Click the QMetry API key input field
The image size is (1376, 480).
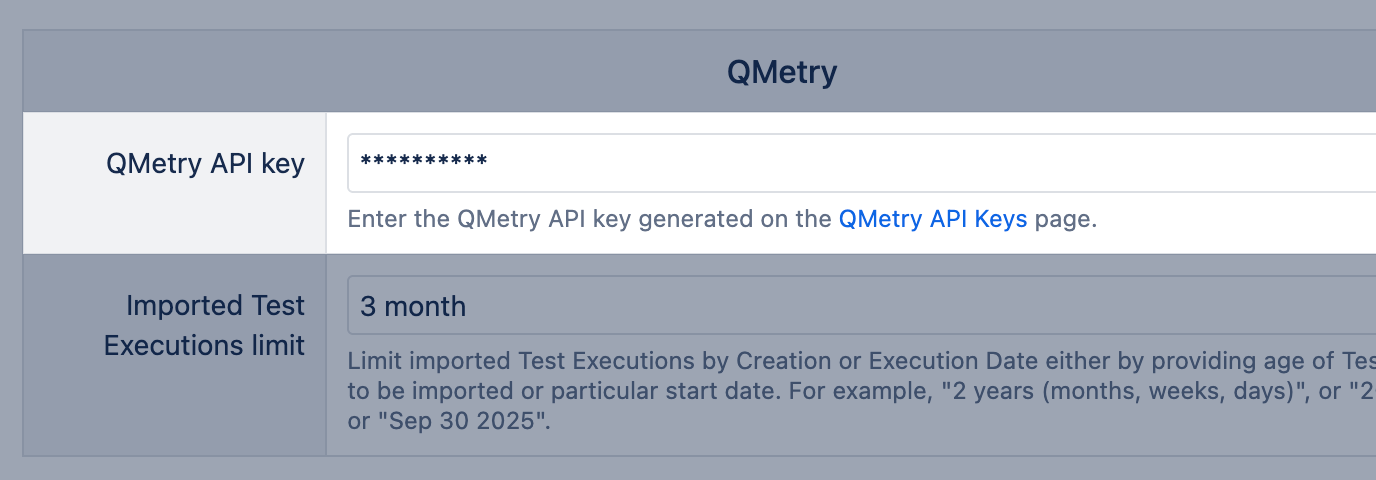tap(860, 163)
